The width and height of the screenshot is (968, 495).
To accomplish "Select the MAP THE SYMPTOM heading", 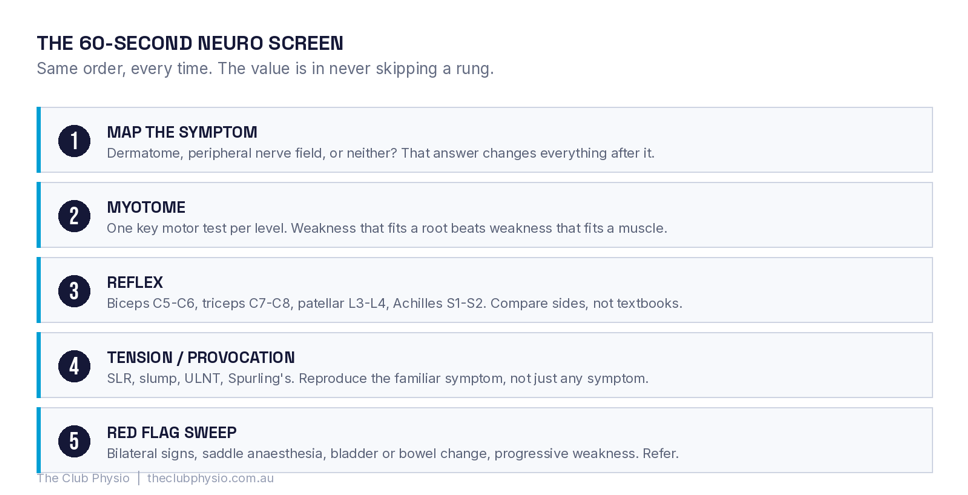I will 182,132.
